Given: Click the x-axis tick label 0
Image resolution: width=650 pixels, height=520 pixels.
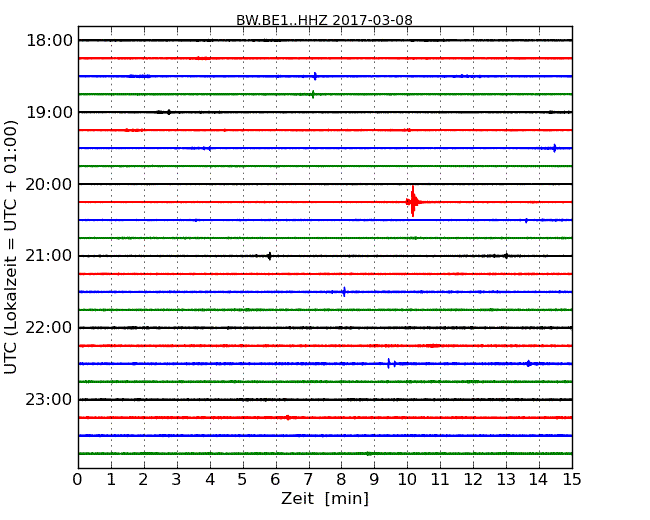Looking at the screenshot, I should (x=78, y=480).
